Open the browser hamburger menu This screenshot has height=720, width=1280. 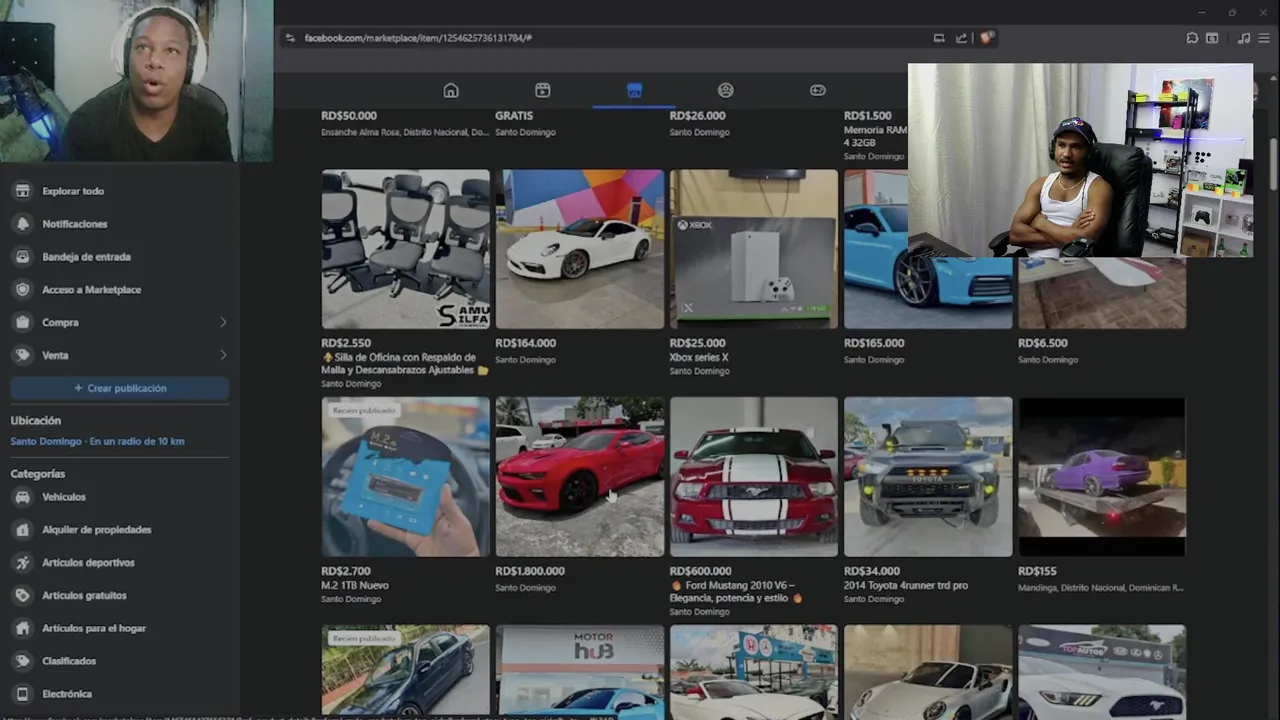click(x=1265, y=38)
